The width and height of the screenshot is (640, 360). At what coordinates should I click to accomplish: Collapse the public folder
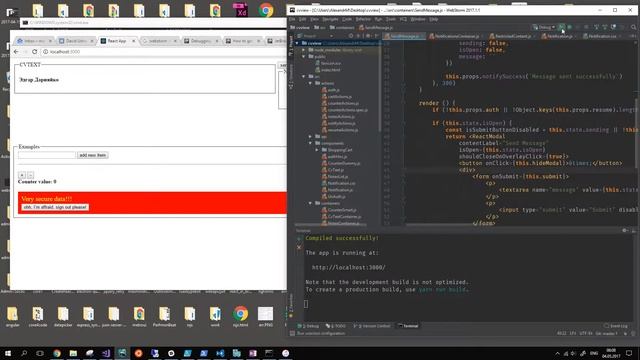(x=304, y=56)
